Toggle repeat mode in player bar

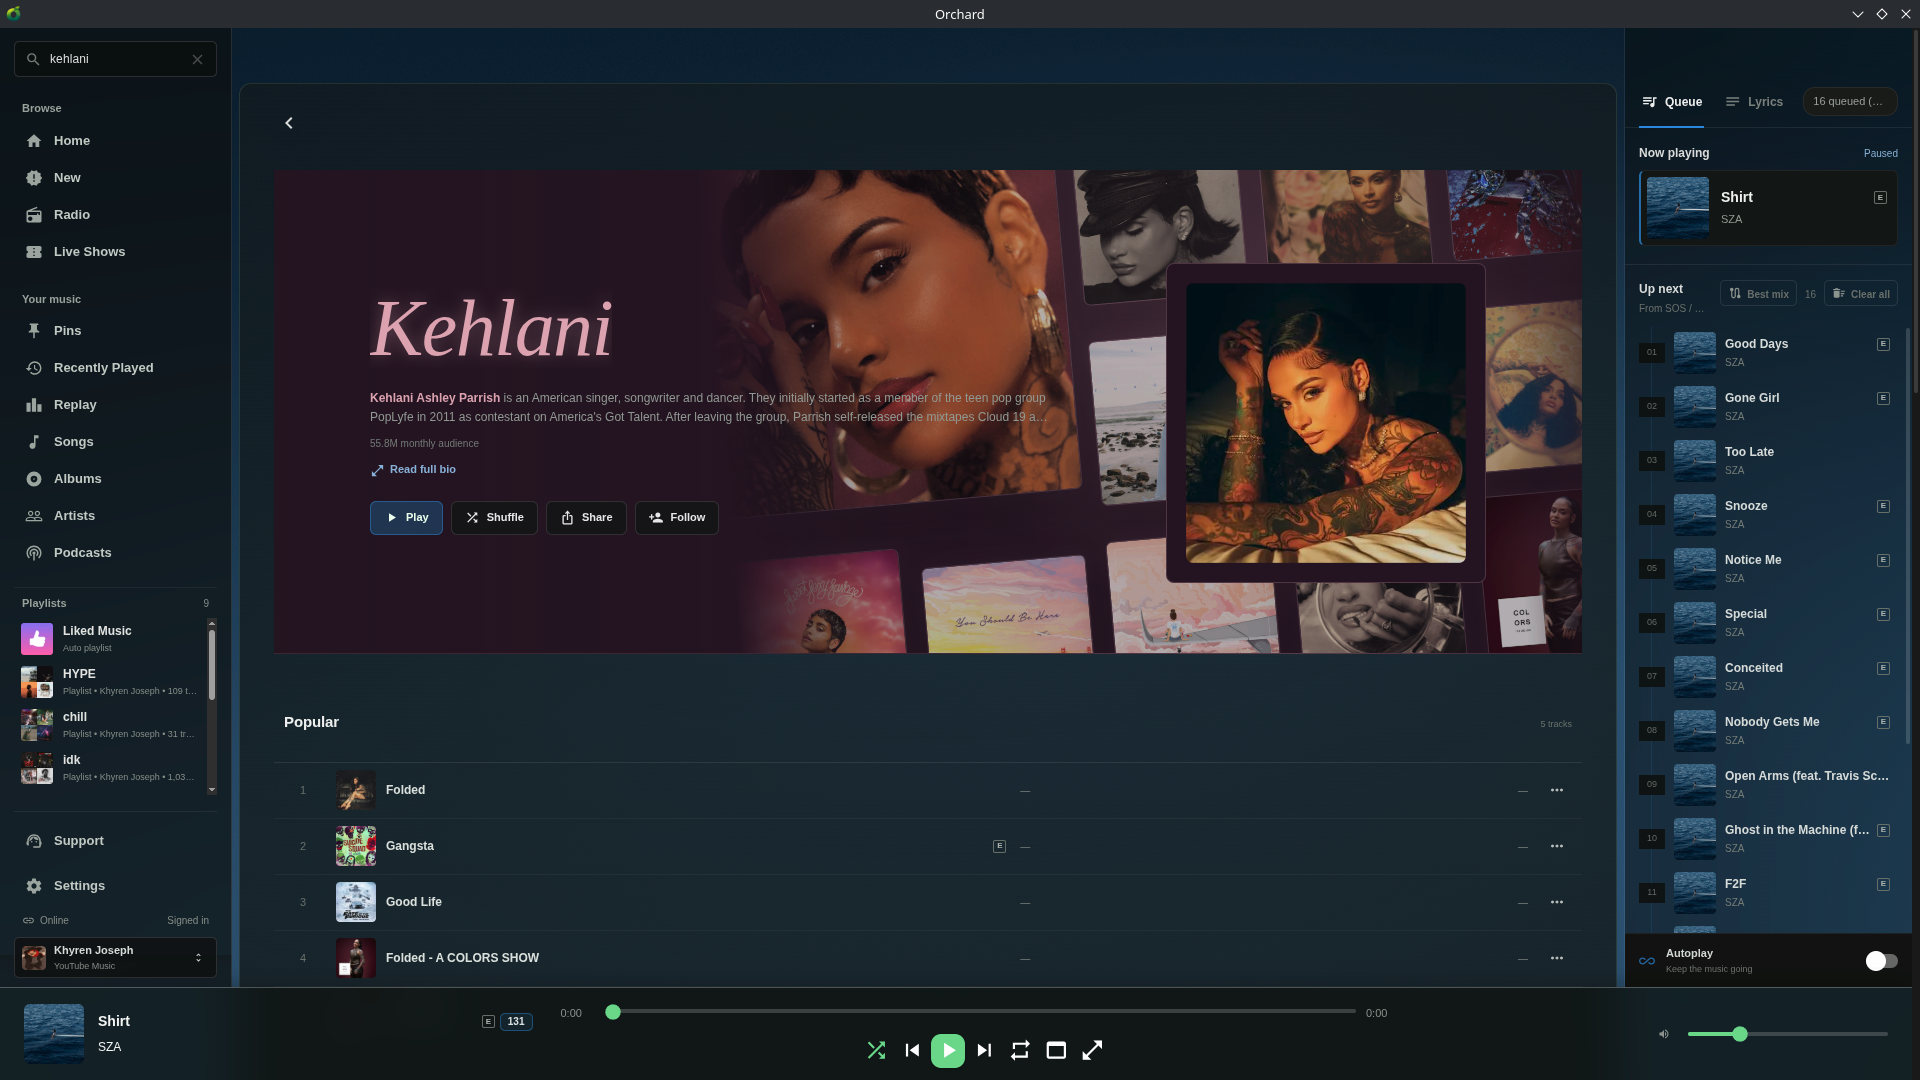[1020, 1050]
